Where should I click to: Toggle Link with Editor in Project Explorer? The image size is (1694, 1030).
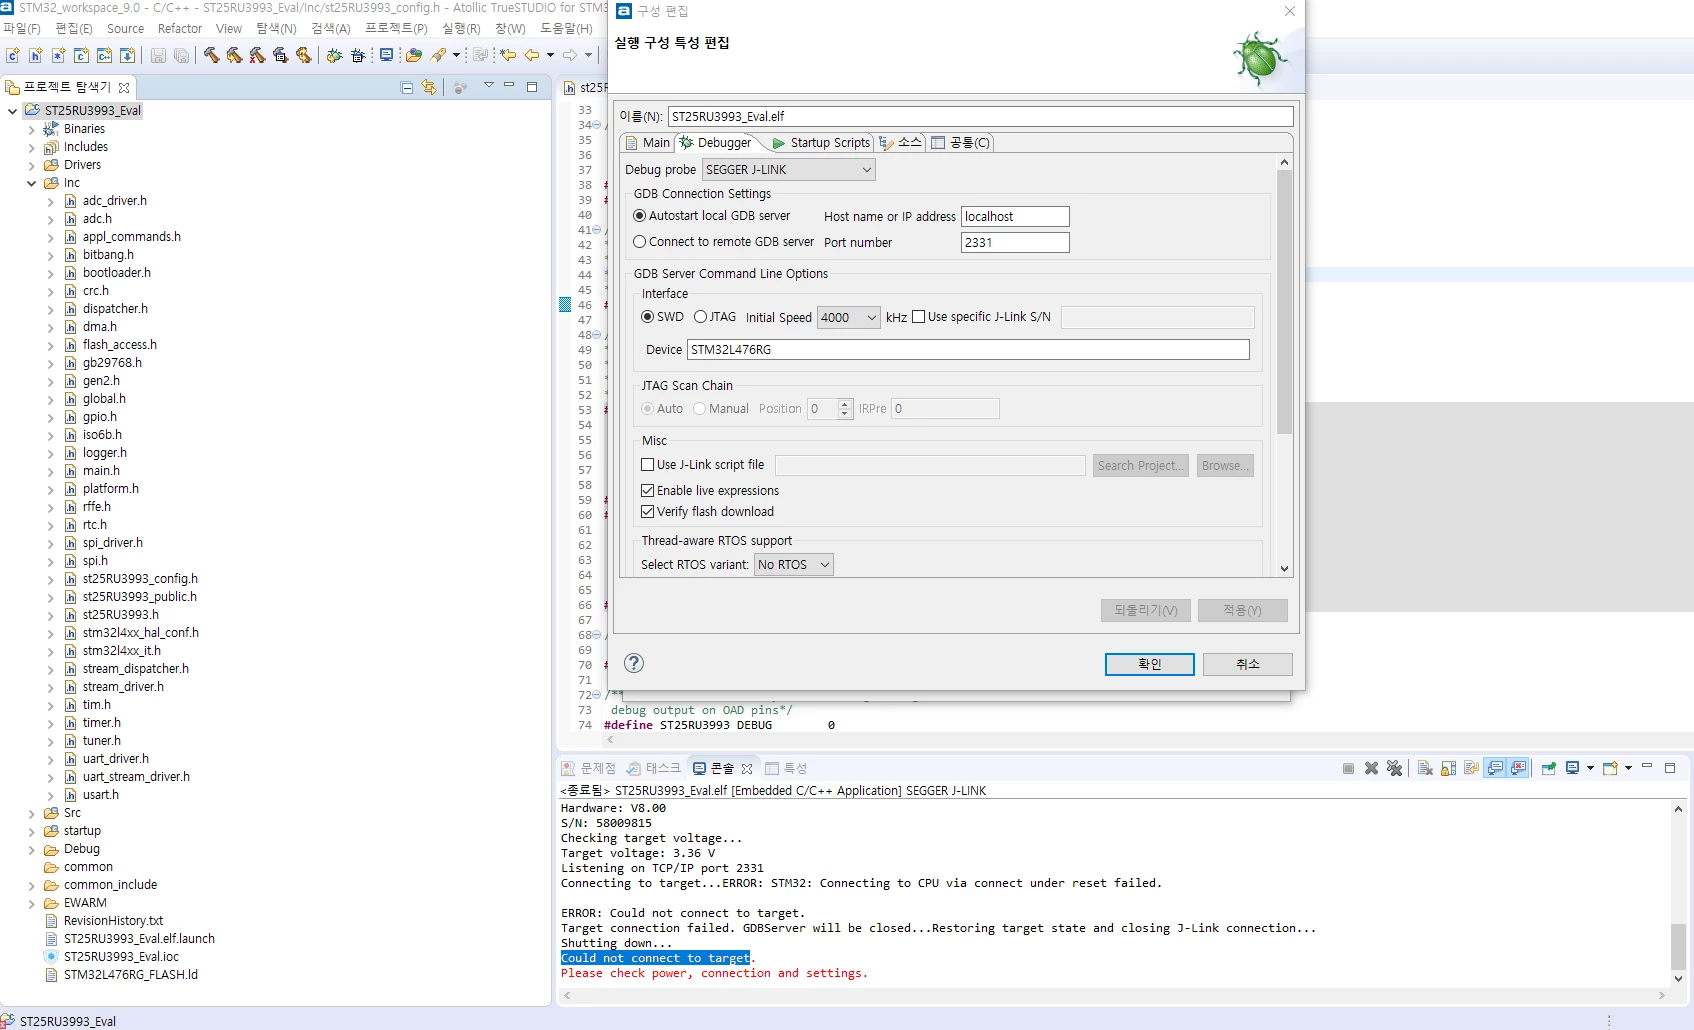[x=429, y=87]
